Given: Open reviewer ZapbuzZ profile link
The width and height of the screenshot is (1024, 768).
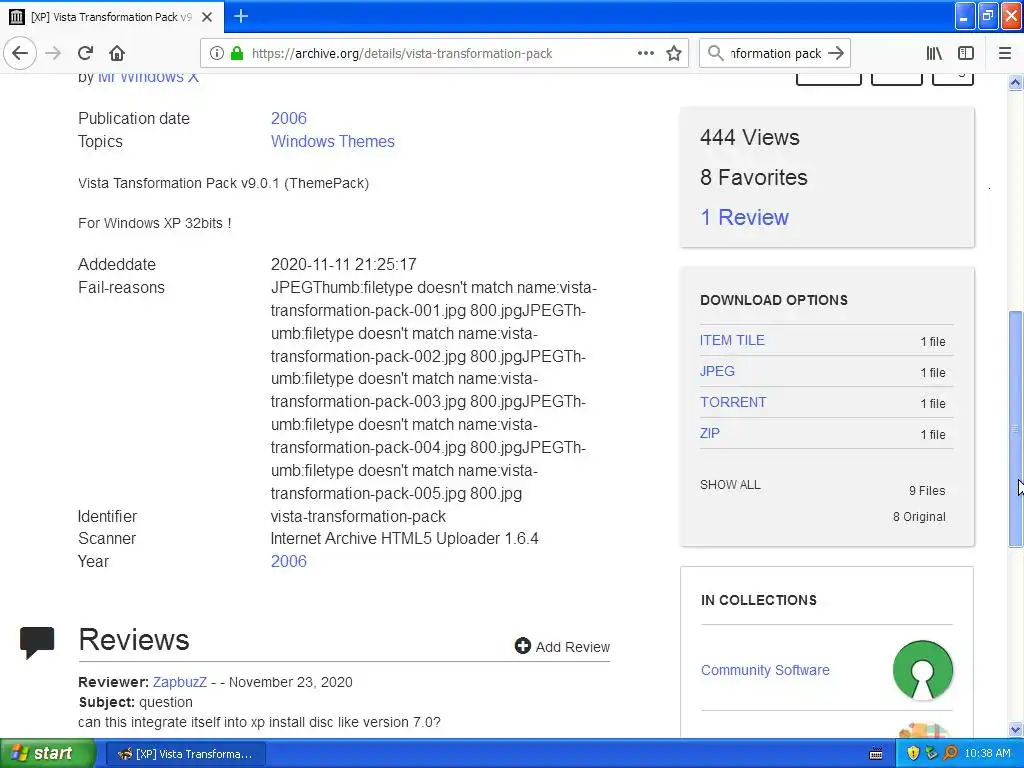Looking at the screenshot, I should pos(180,682).
